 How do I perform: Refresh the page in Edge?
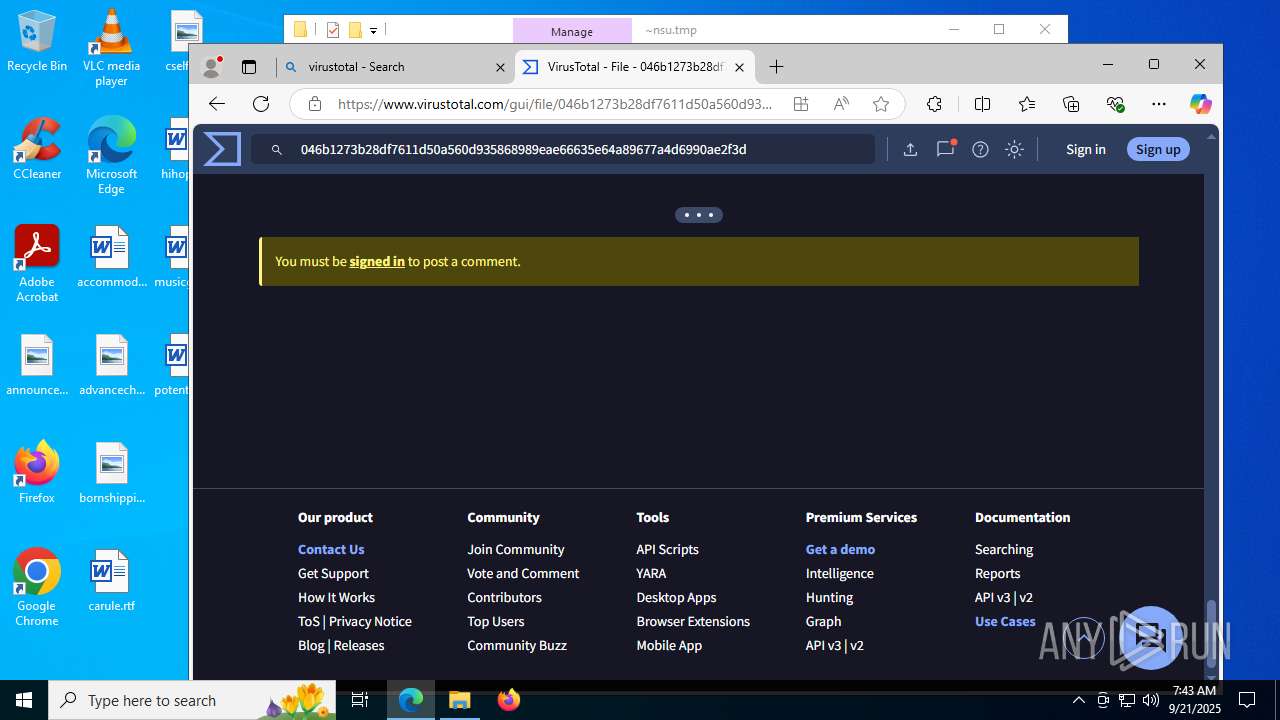pyautogui.click(x=261, y=104)
